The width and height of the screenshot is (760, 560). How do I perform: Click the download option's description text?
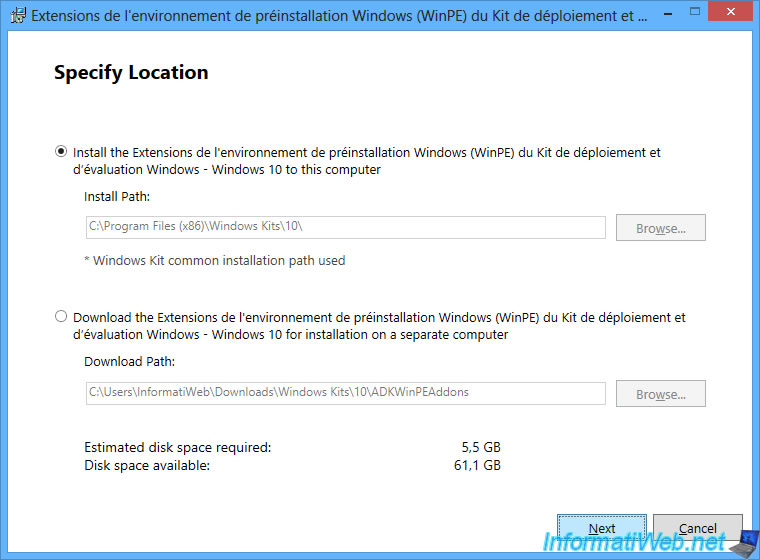[x=378, y=326]
